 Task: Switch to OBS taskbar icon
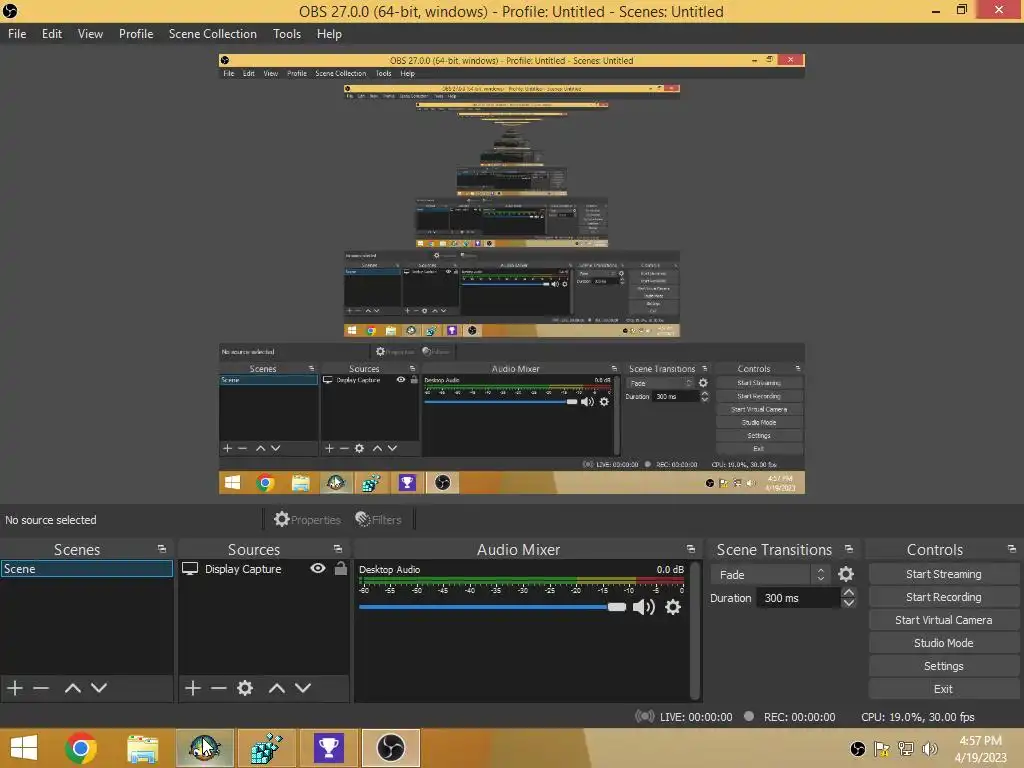click(x=391, y=748)
